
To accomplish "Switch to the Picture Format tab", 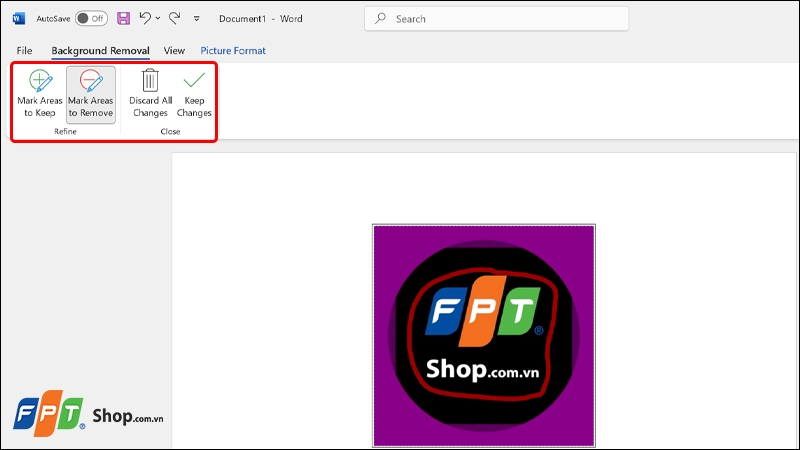I will coord(233,51).
